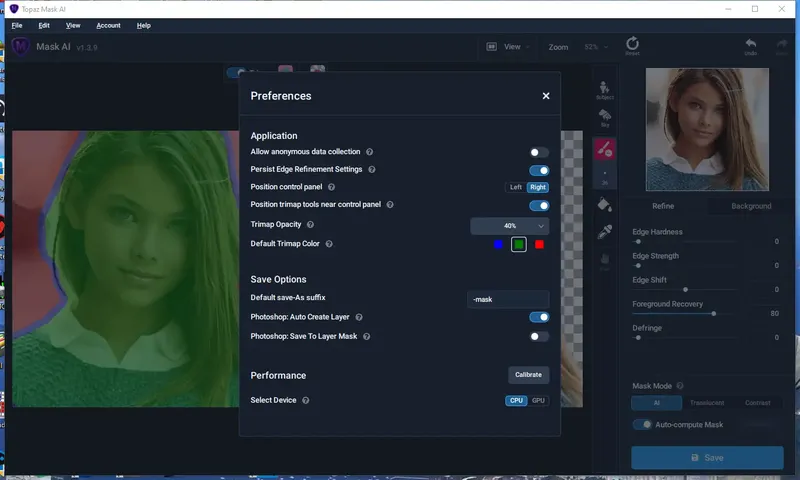This screenshot has width=800, height=480.
Task: Set control panel position to Right
Action: 538,187
